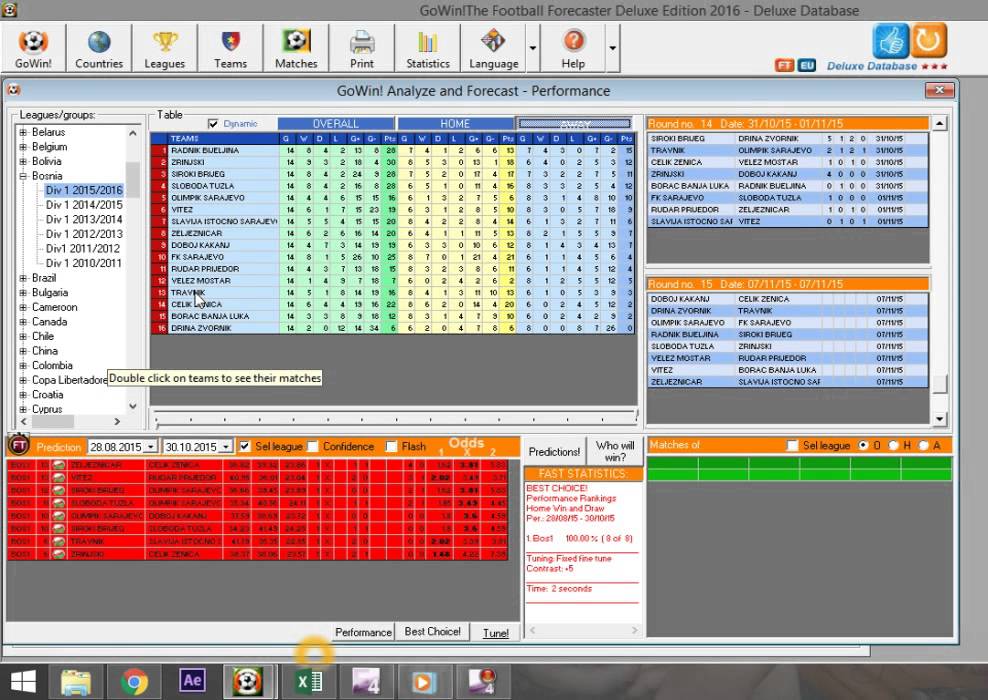Open the 30.10.2015 end date dropdown
The image size is (988, 700).
pyautogui.click(x=226, y=447)
